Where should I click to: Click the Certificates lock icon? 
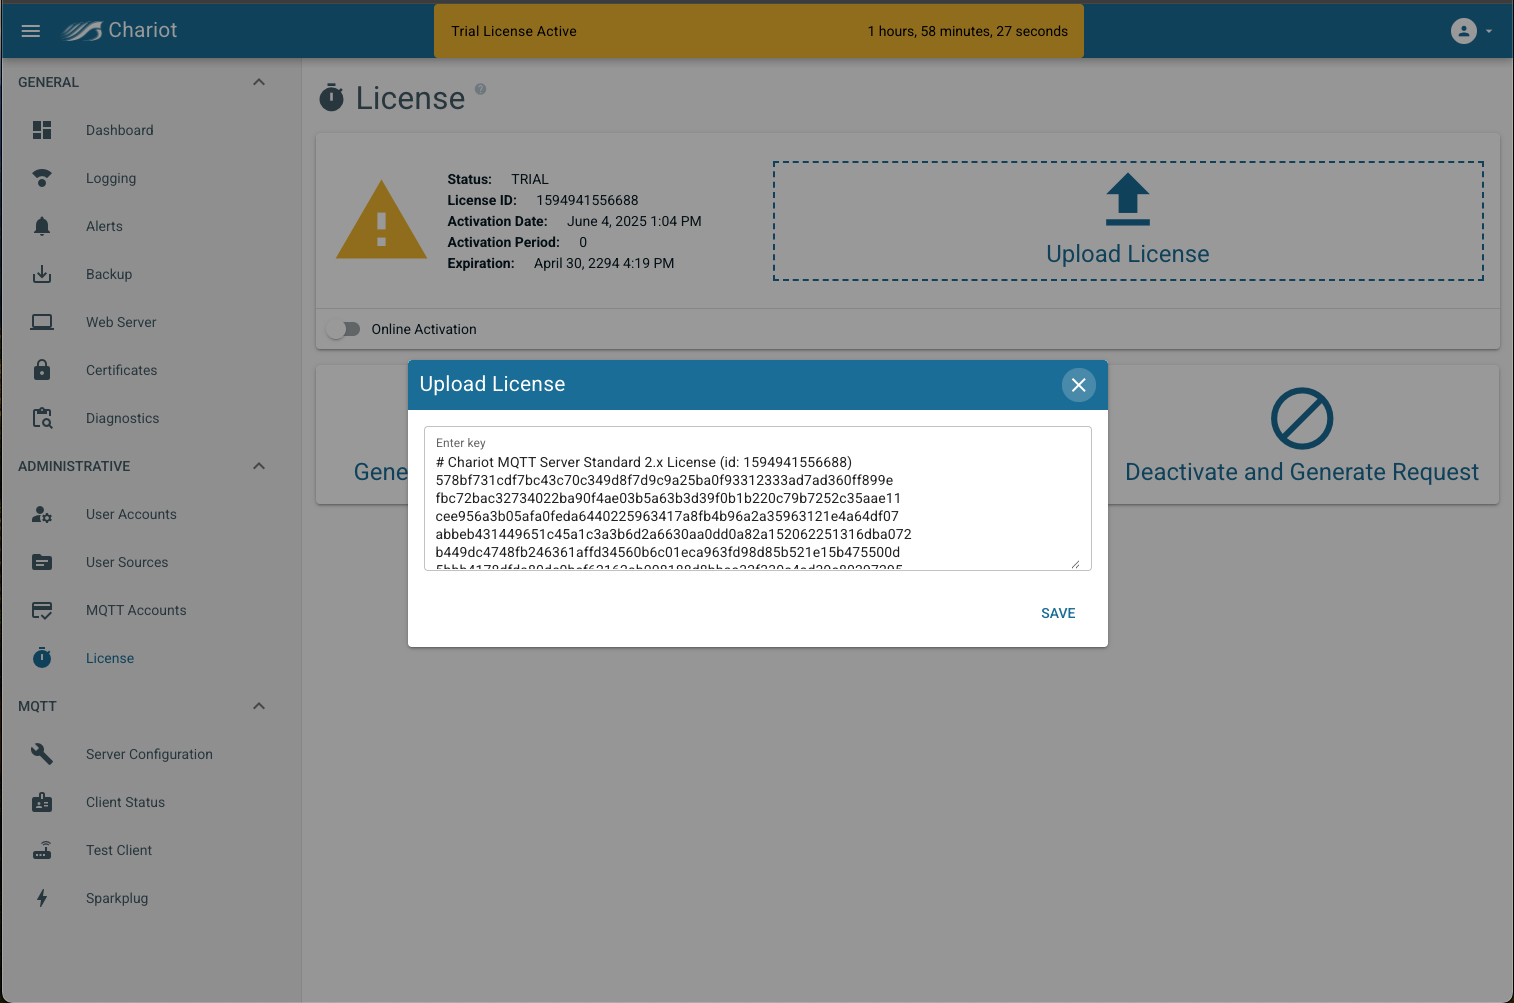[x=42, y=370]
